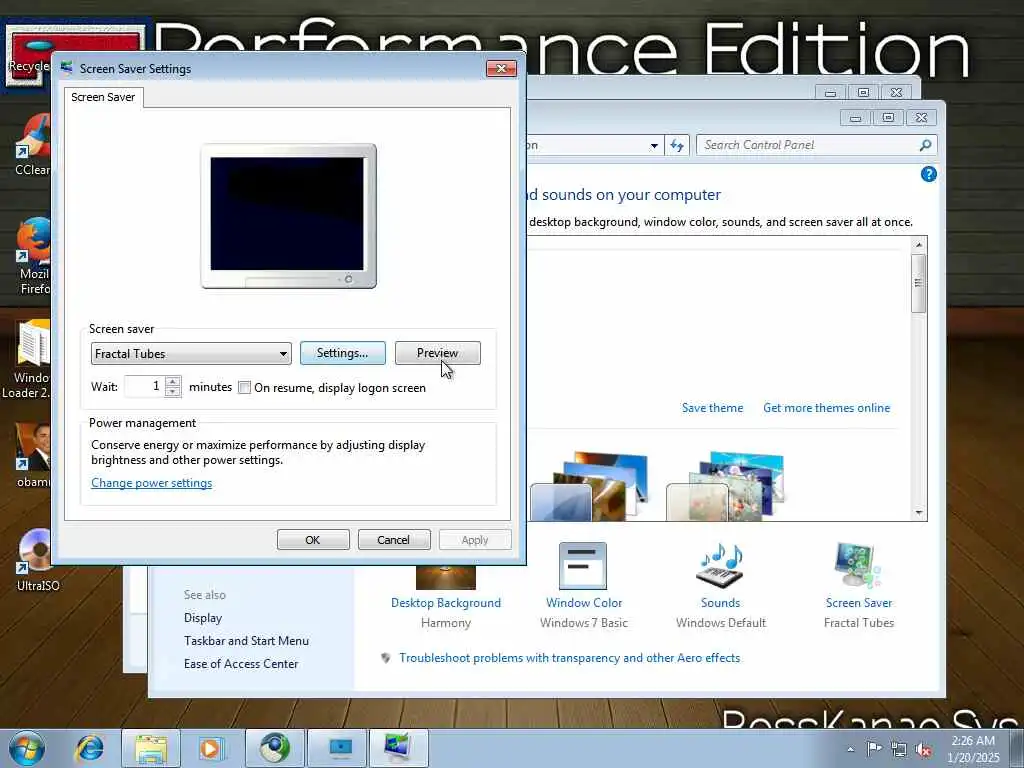Click Get more themes online link

pyautogui.click(x=827, y=408)
